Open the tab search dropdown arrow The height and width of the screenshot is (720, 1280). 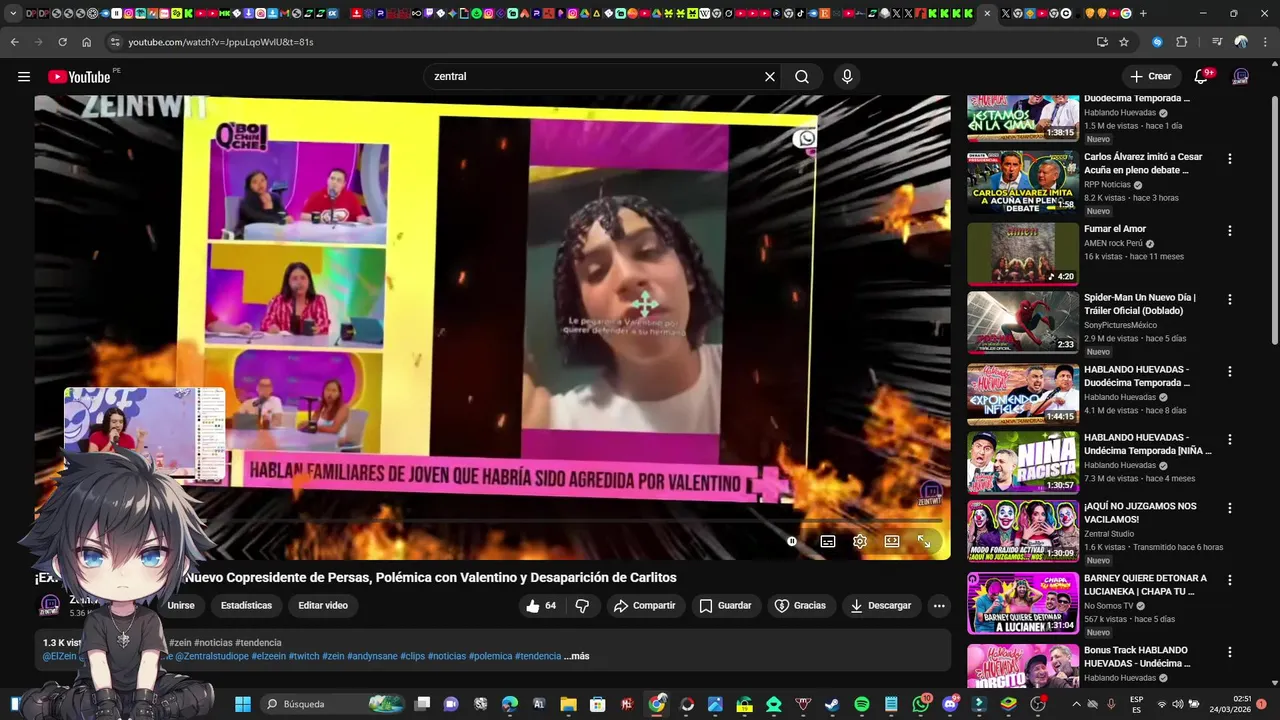13,13
